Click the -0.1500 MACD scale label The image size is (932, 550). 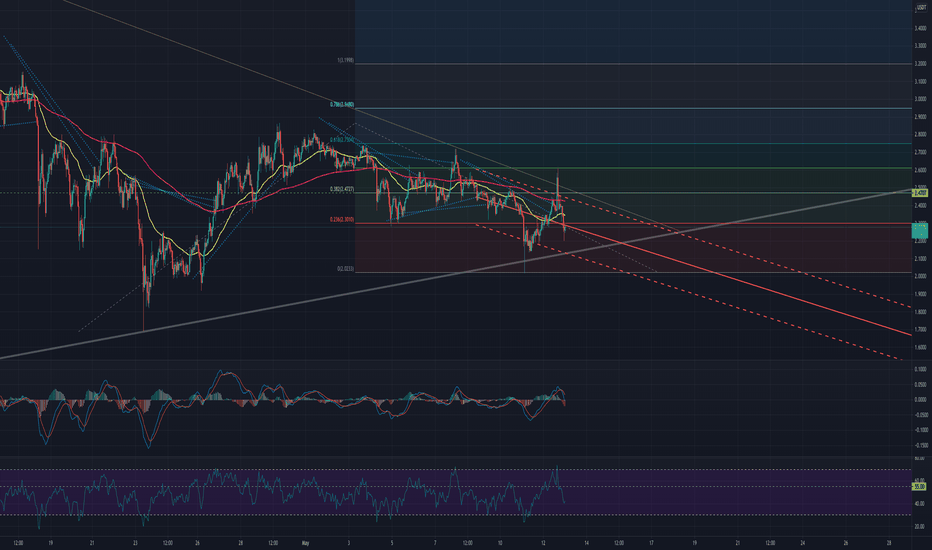point(920,445)
